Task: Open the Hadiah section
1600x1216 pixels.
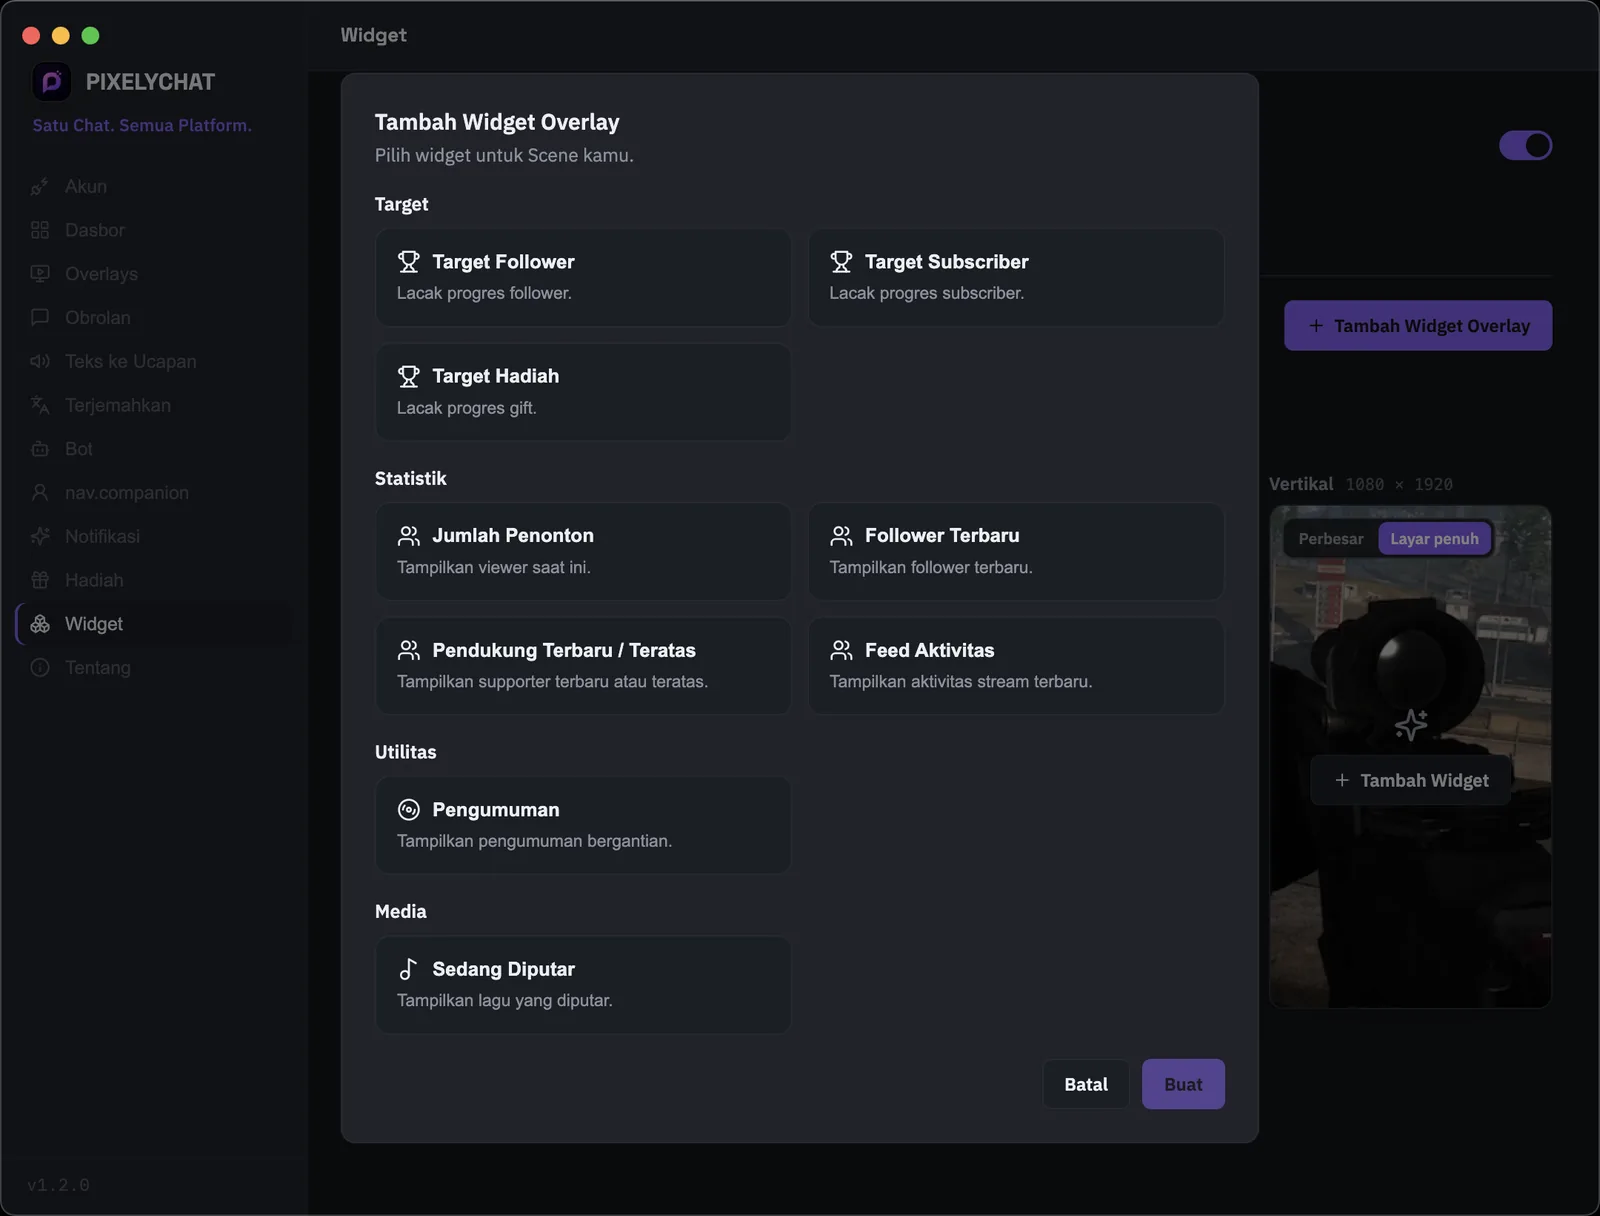Action: coord(155,580)
